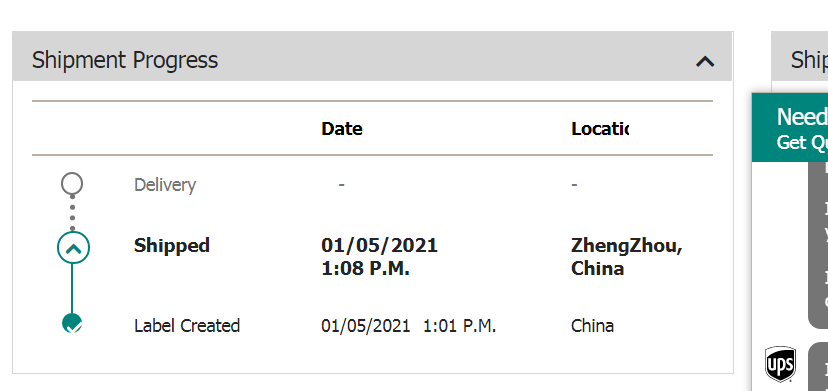
Task: Click the Label Created checkmark icon
Action: [x=72, y=323]
